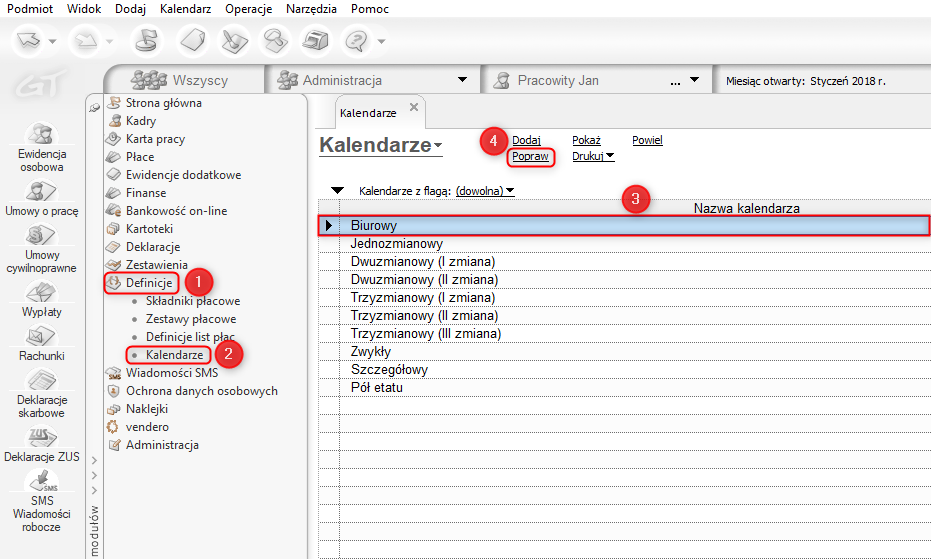Click the Powiel link
The image size is (931, 559).
[x=647, y=140]
